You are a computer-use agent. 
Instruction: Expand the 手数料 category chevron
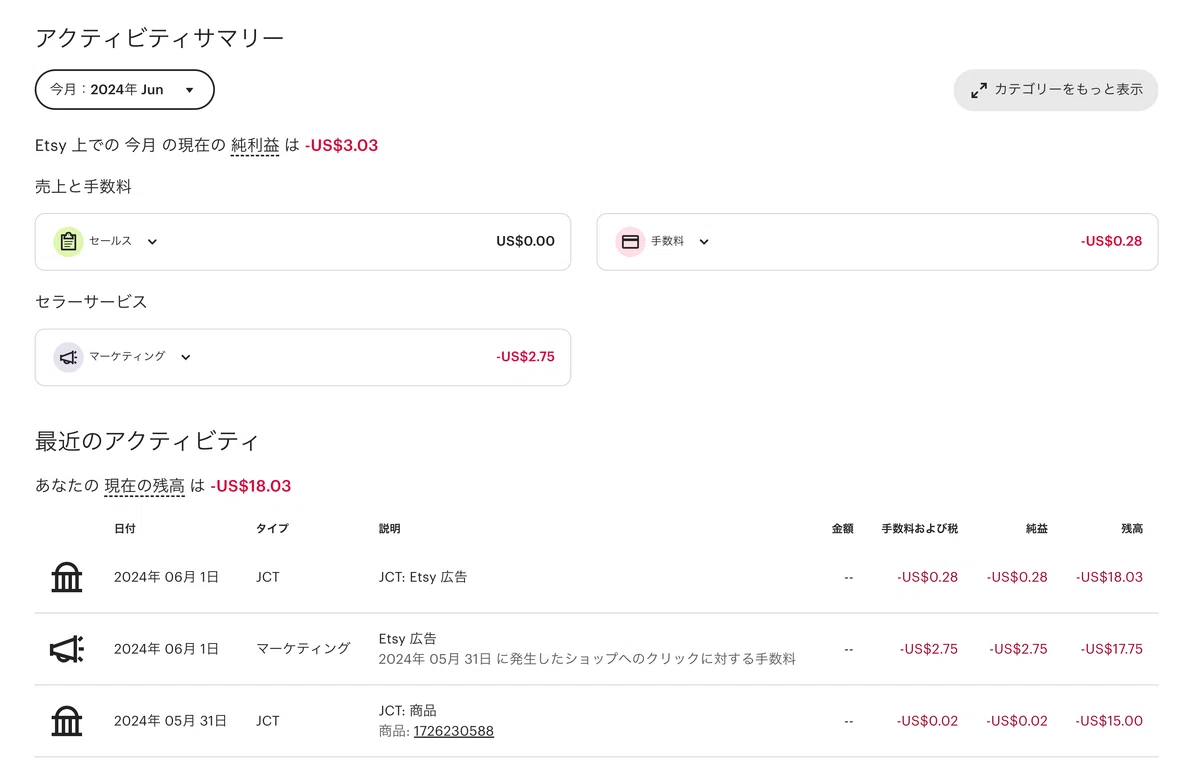pos(704,241)
